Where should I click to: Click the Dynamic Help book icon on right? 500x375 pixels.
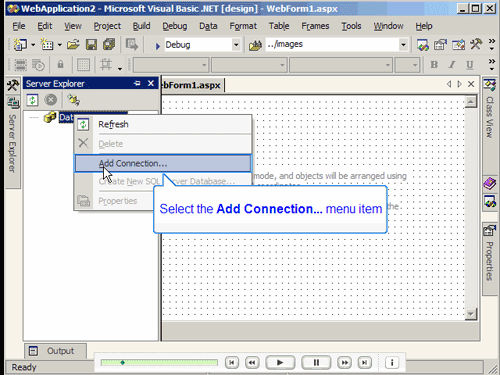point(490,183)
